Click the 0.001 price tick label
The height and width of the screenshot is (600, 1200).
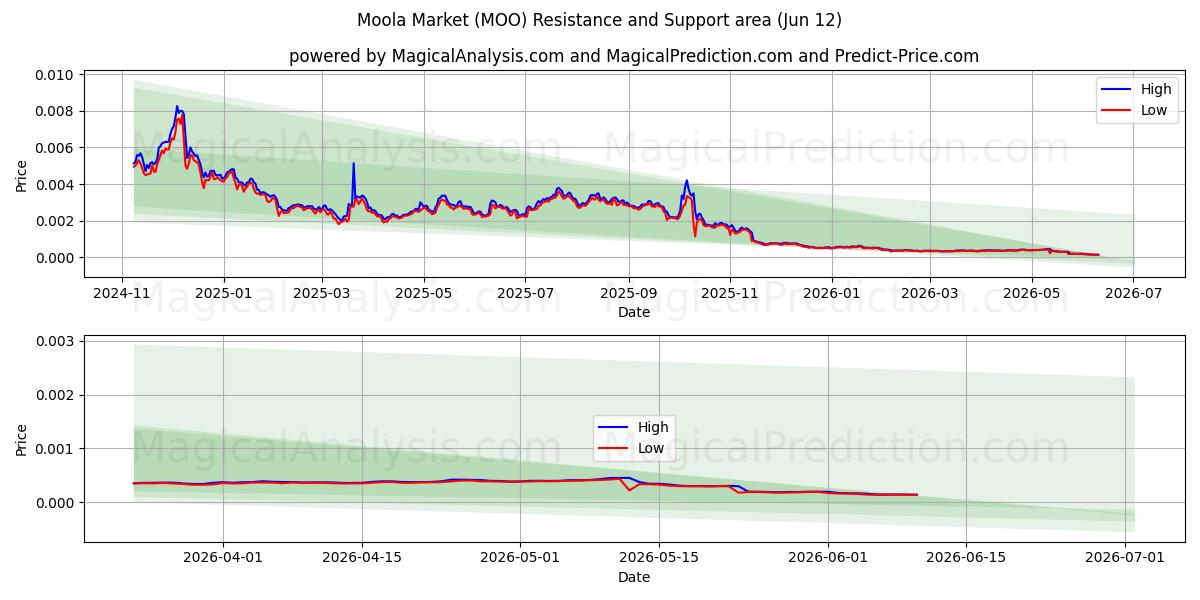click(55, 449)
